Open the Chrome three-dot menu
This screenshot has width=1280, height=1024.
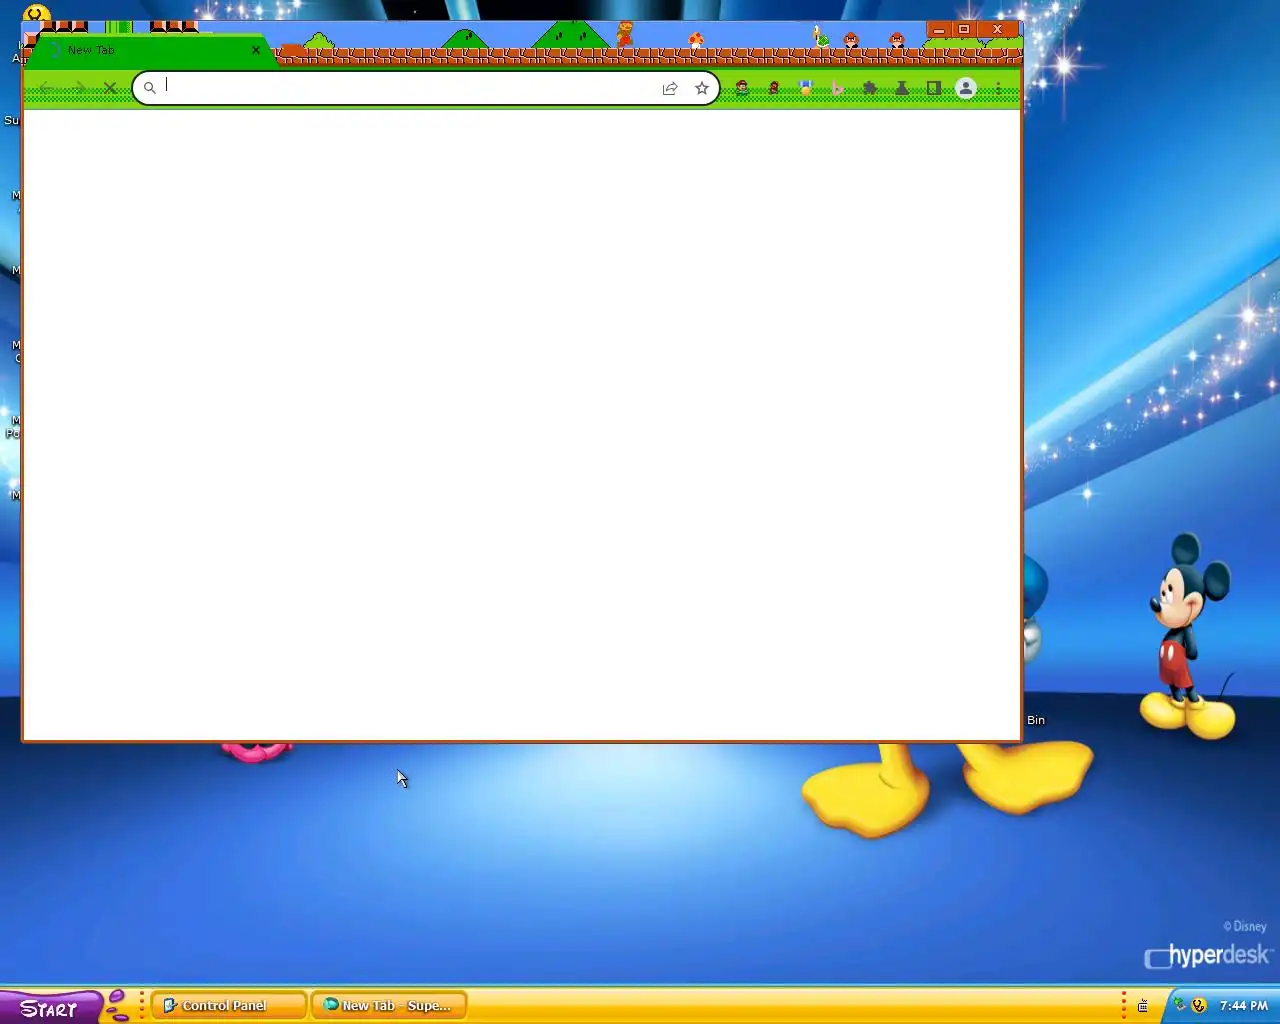coord(998,88)
